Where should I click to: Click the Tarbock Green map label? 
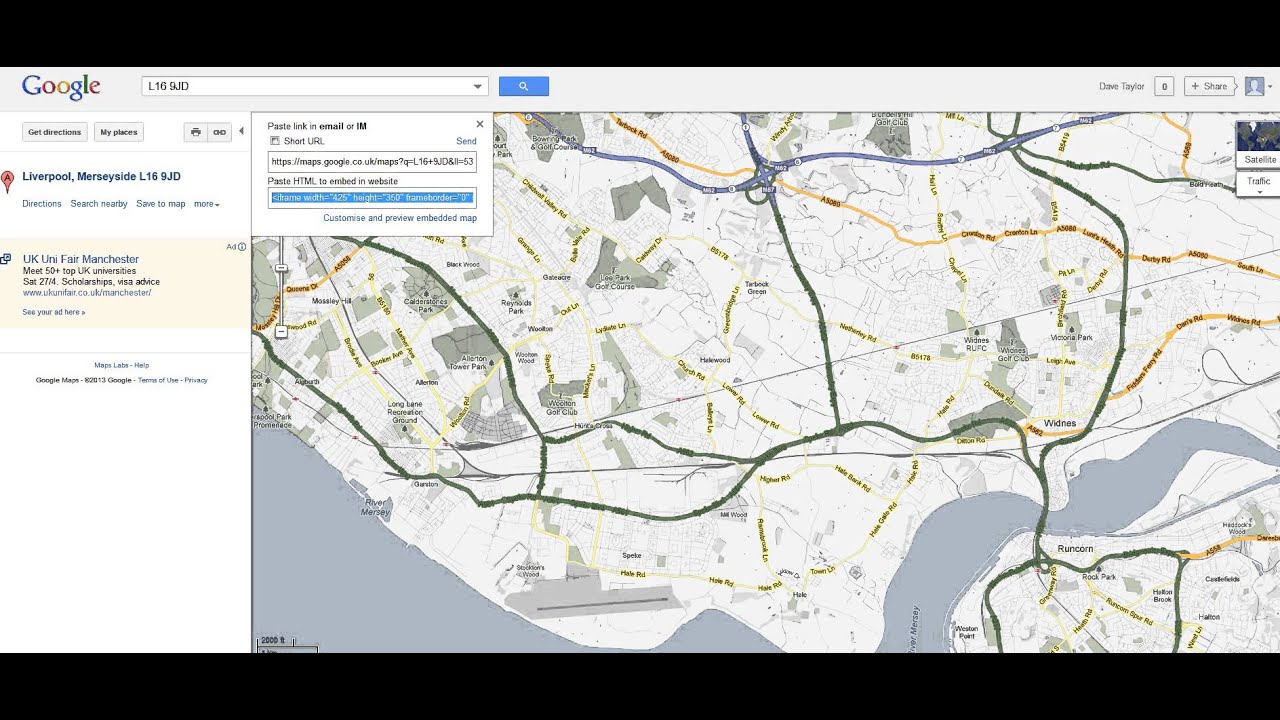[757, 287]
